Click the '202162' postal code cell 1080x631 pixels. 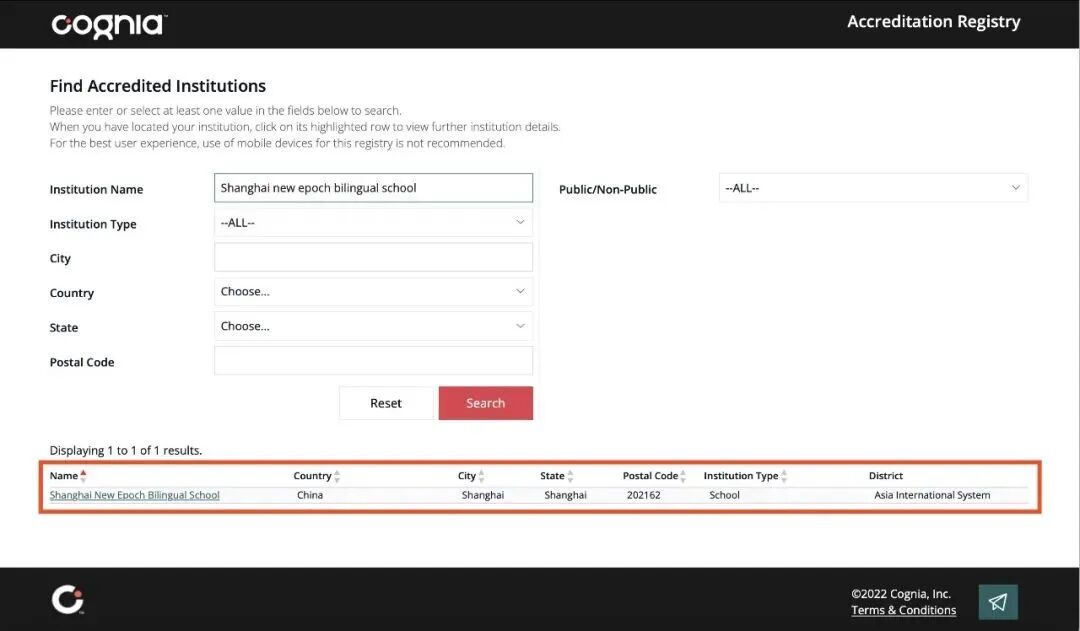point(643,495)
